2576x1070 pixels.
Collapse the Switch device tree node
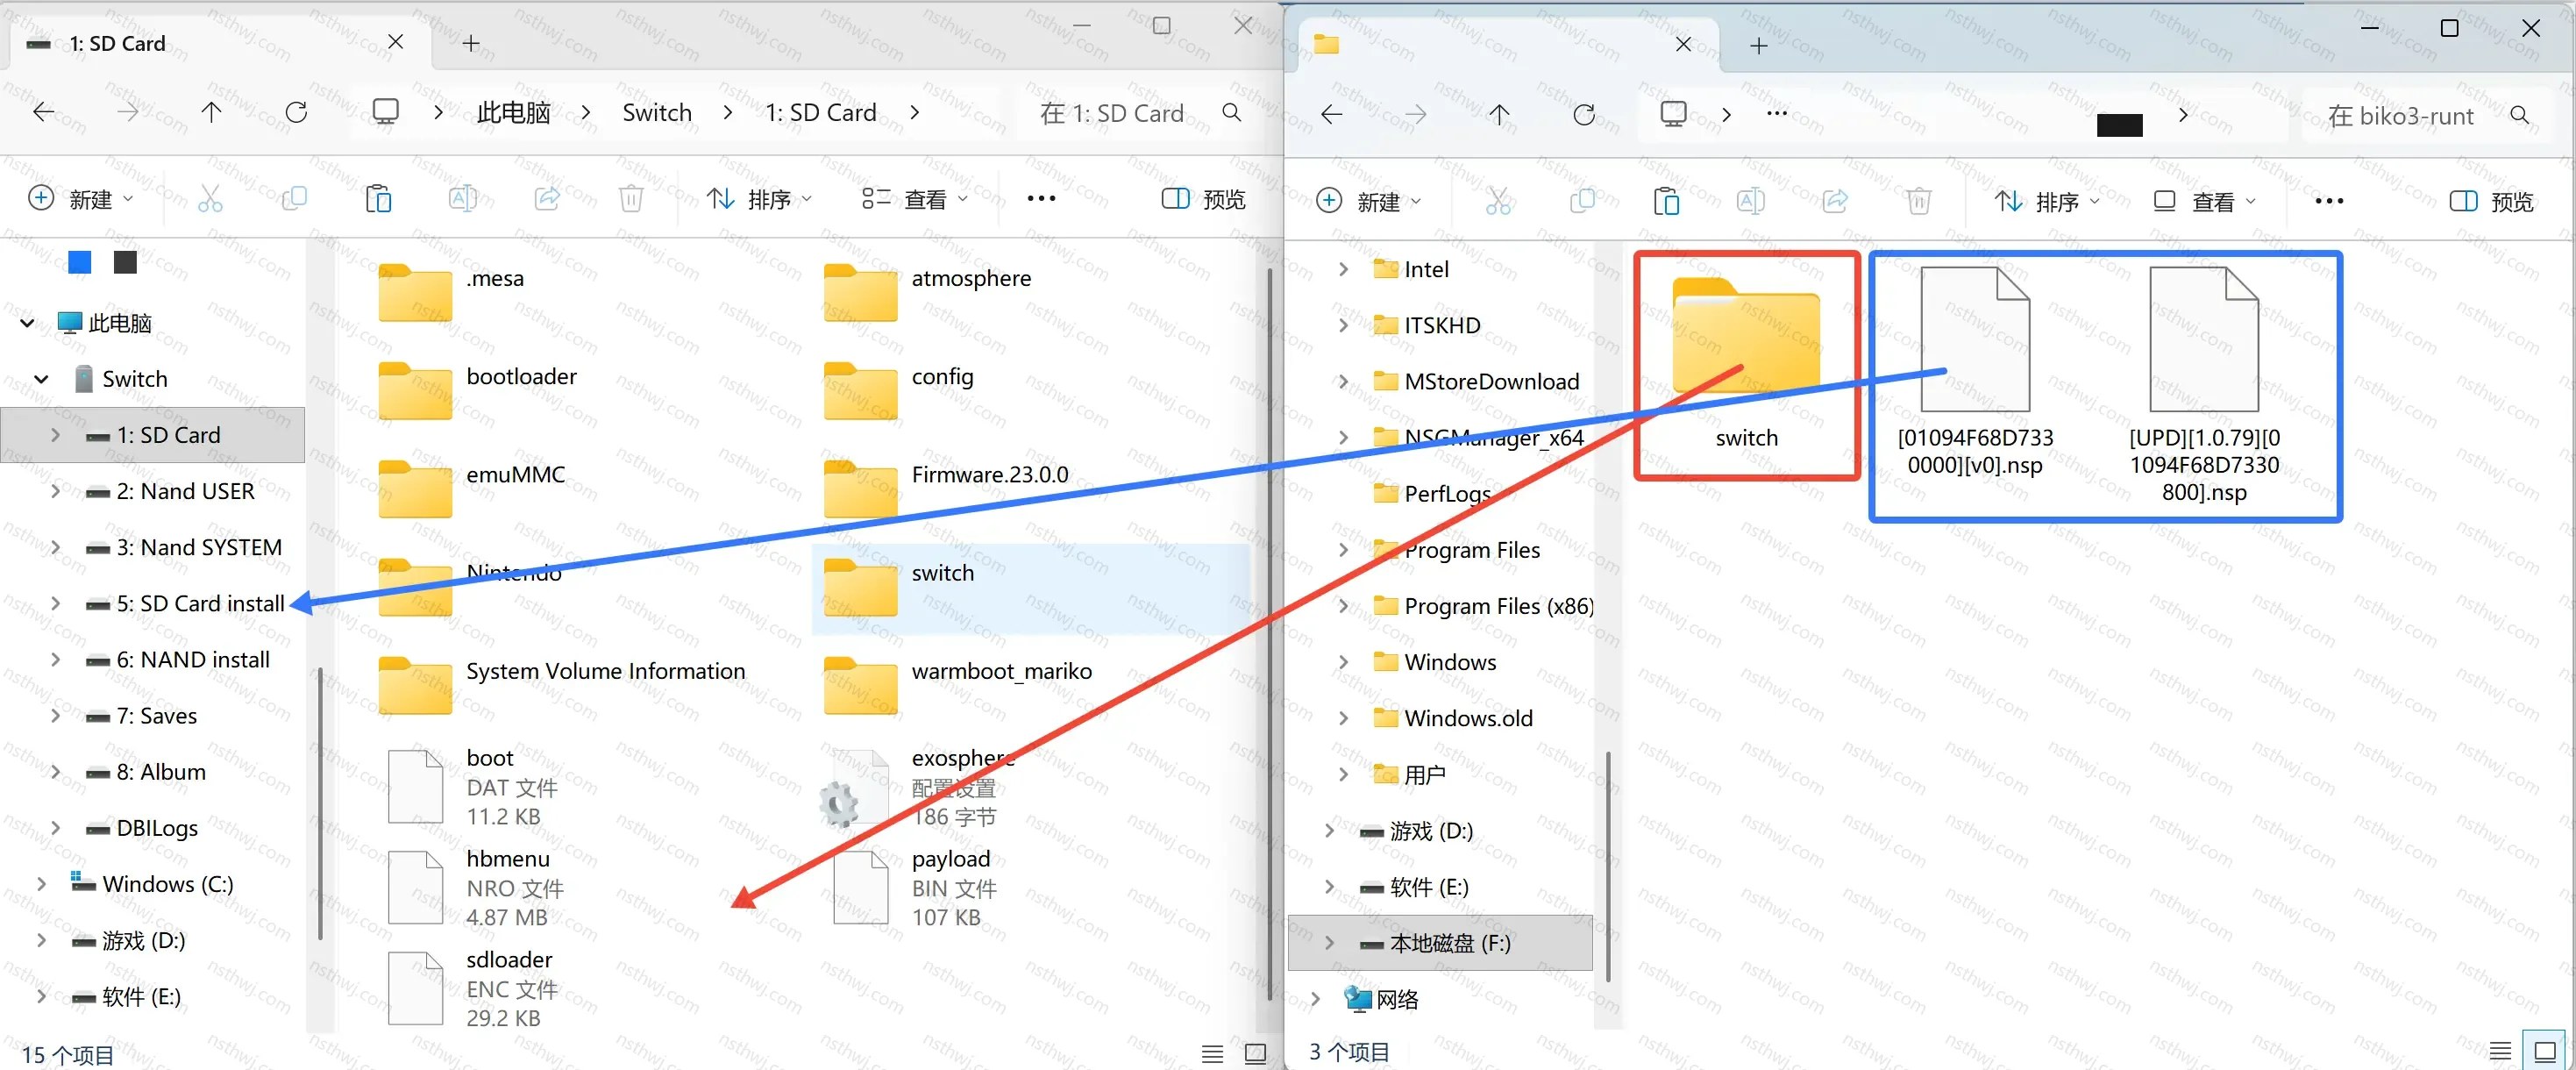[x=40, y=379]
